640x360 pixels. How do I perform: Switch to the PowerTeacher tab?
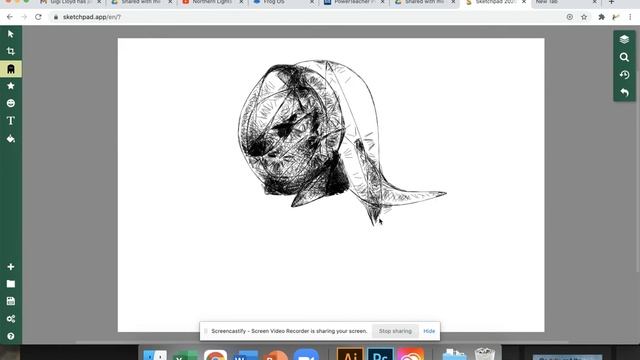[x=353, y=2]
